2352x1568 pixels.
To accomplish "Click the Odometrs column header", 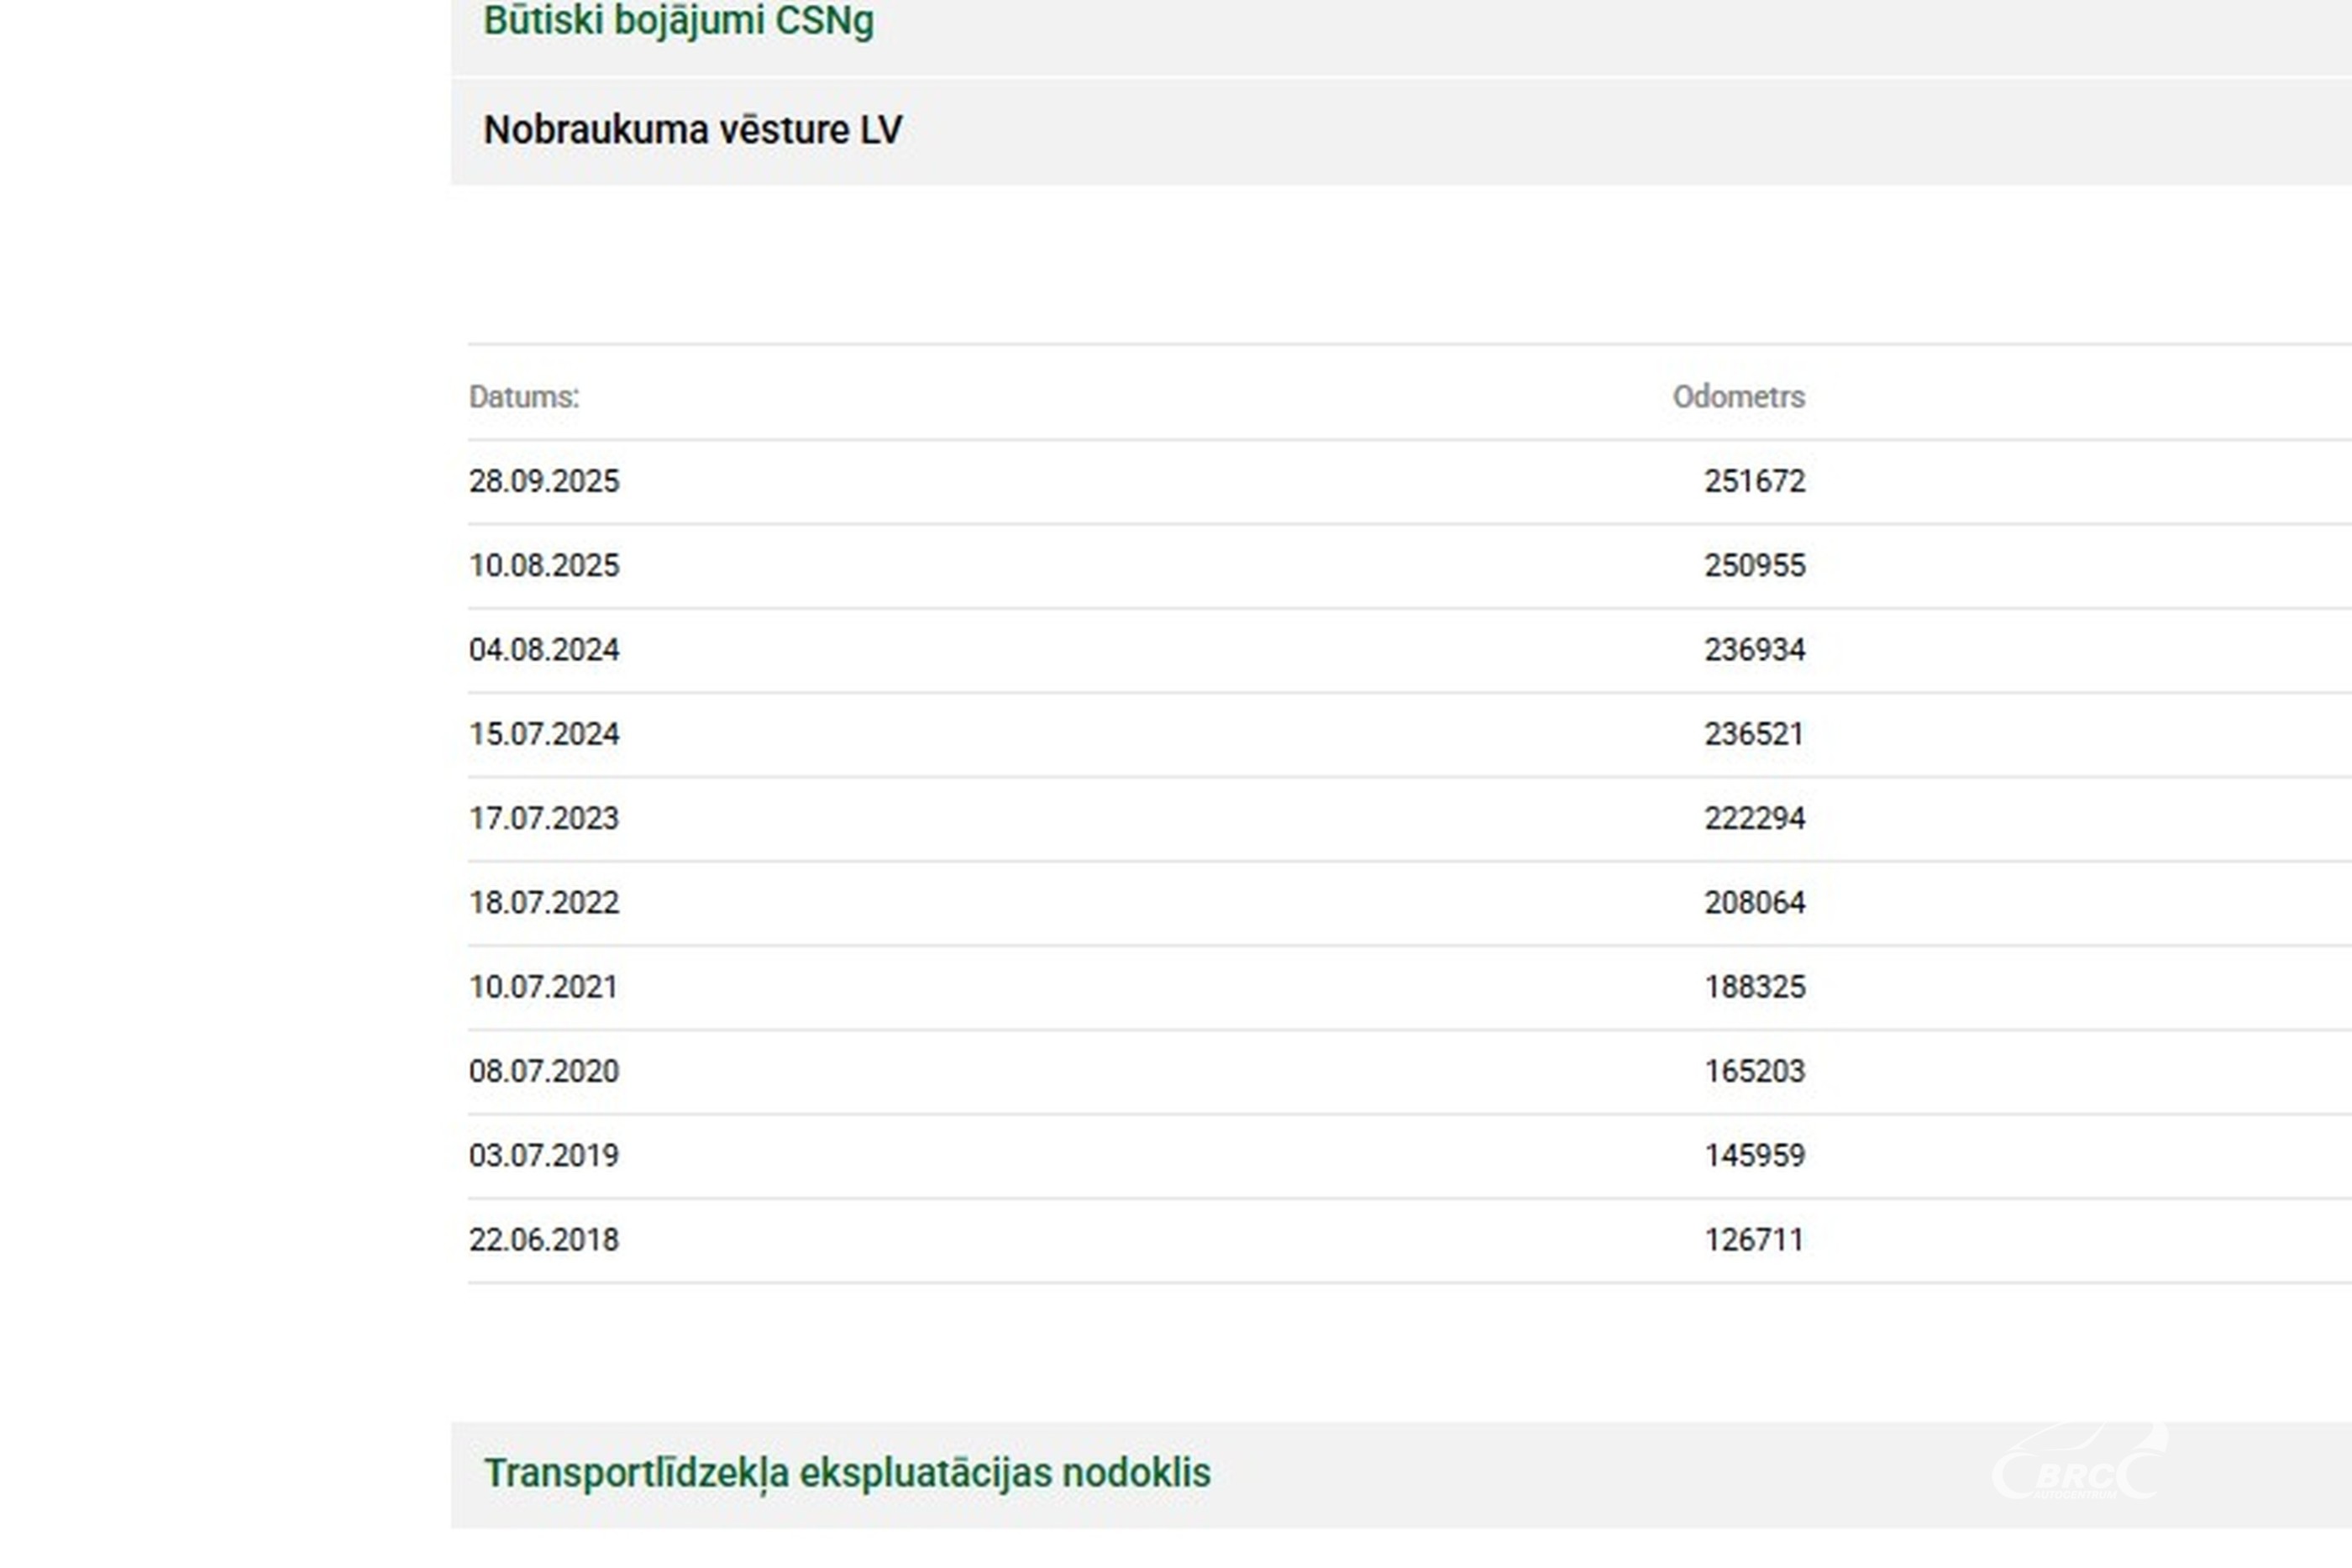I will [1738, 397].
